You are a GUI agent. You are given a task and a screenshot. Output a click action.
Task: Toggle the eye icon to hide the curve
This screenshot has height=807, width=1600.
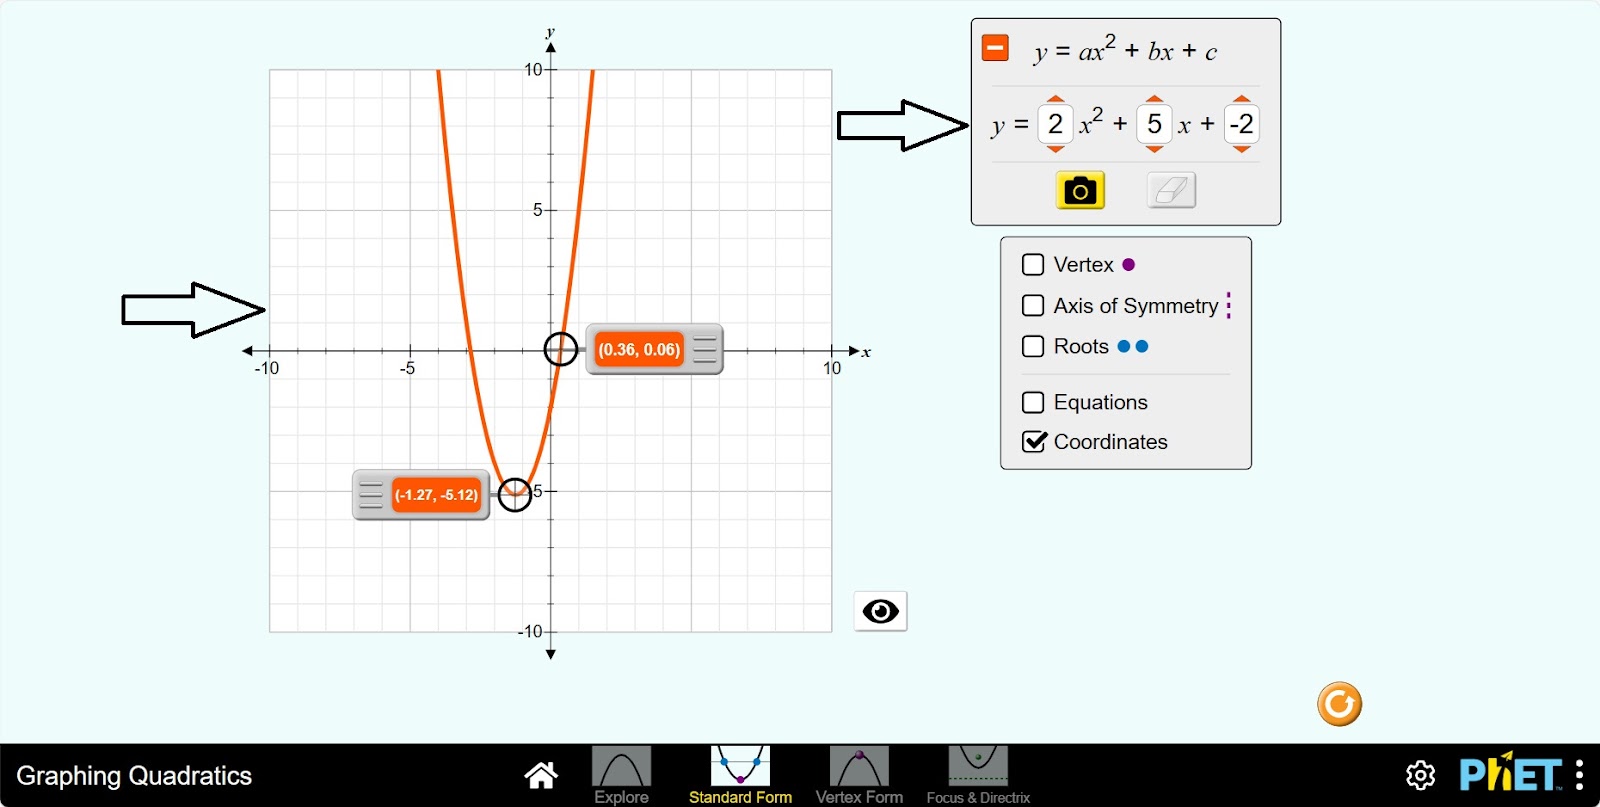click(x=880, y=611)
